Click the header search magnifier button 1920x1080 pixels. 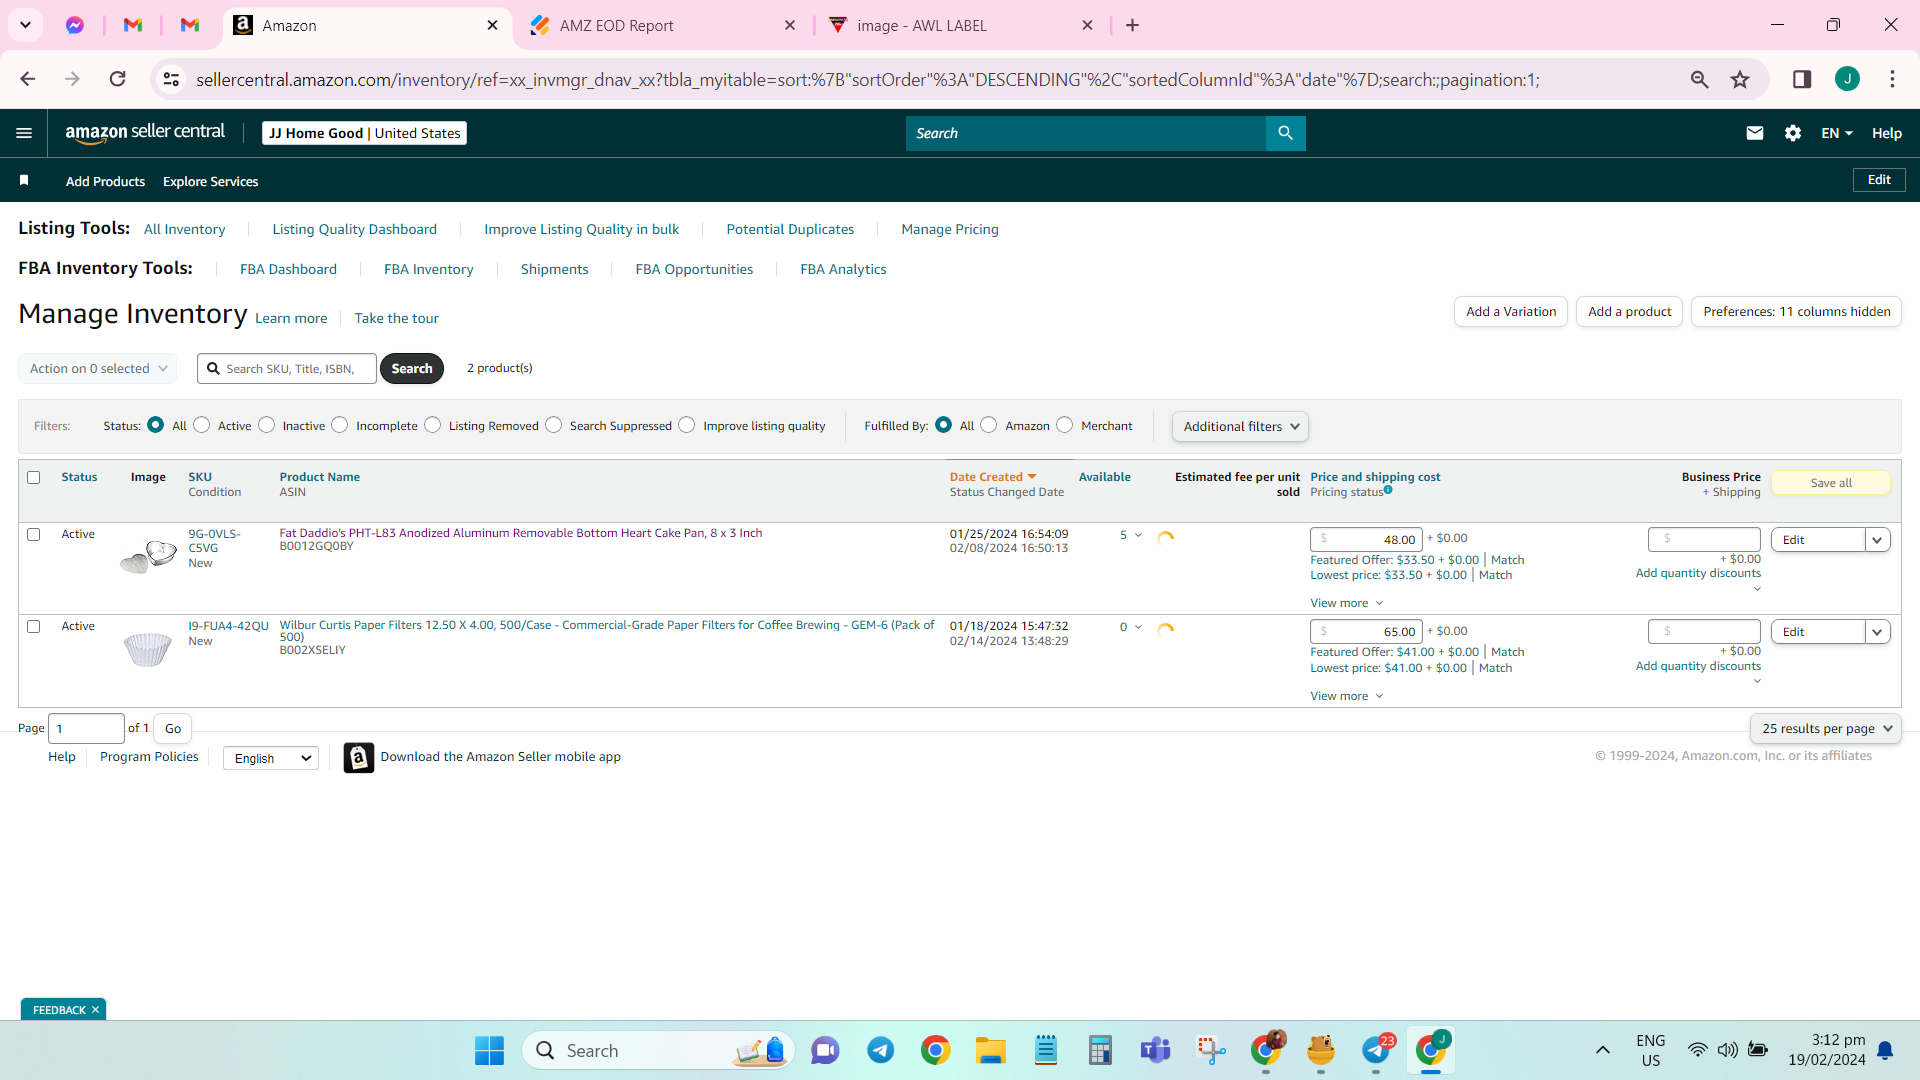[x=1285, y=133]
